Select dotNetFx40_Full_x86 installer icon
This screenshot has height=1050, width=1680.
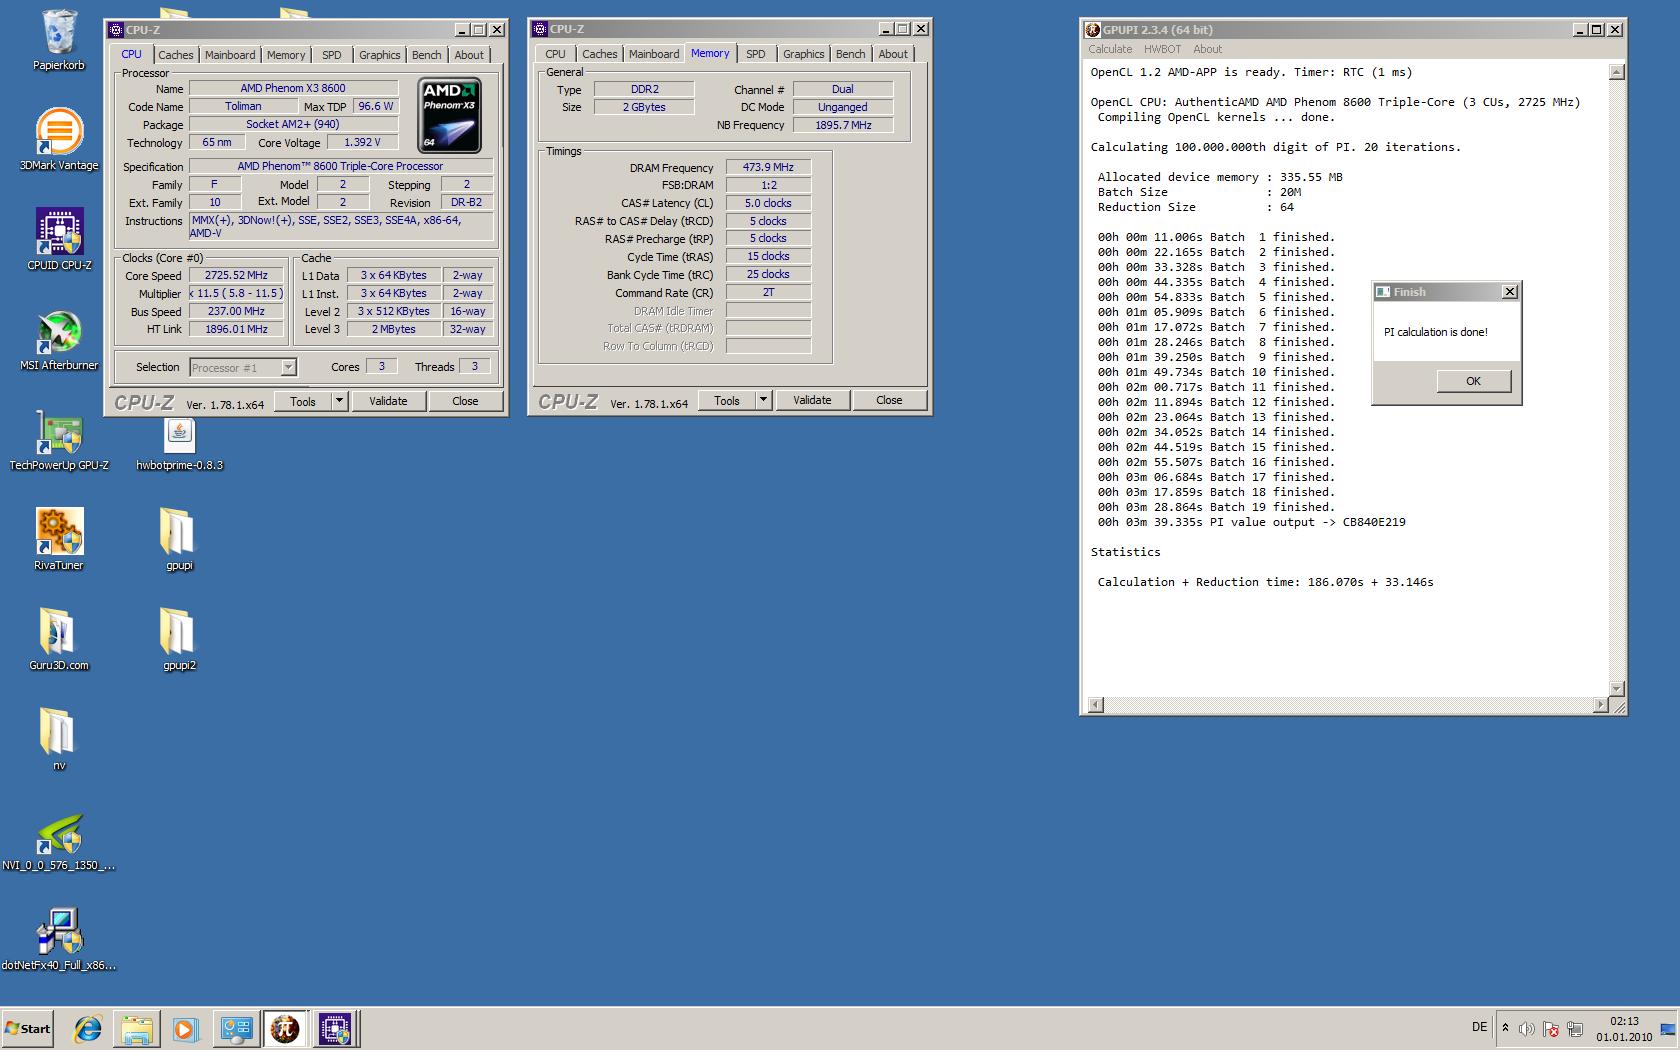[x=59, y=940]
